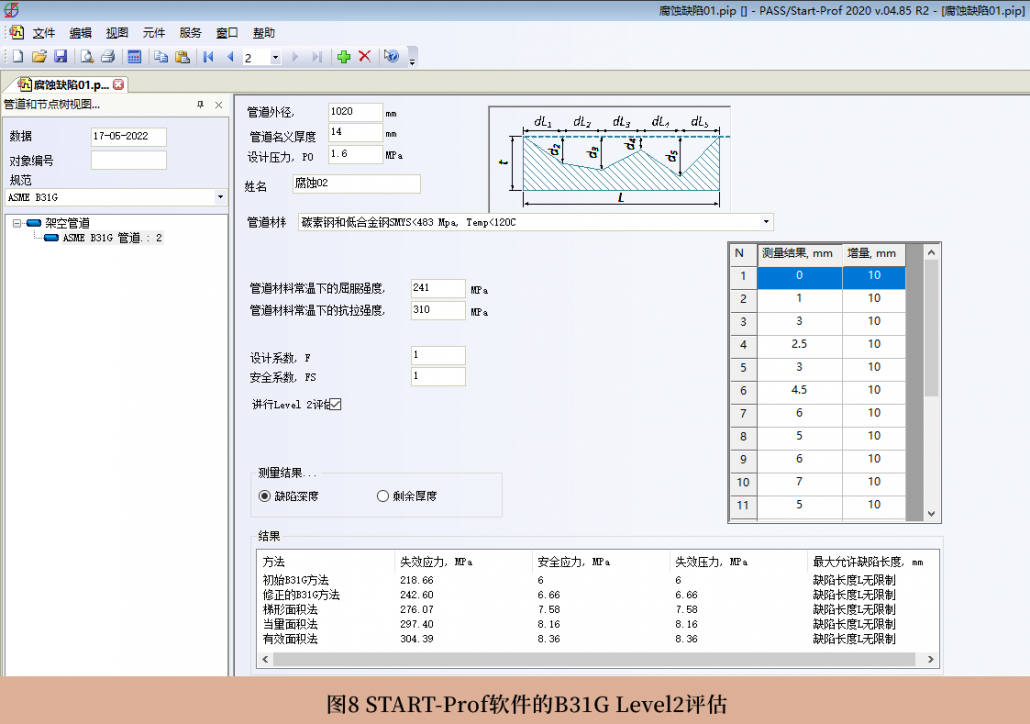Open print preview magnifier icon

point(87,57)
